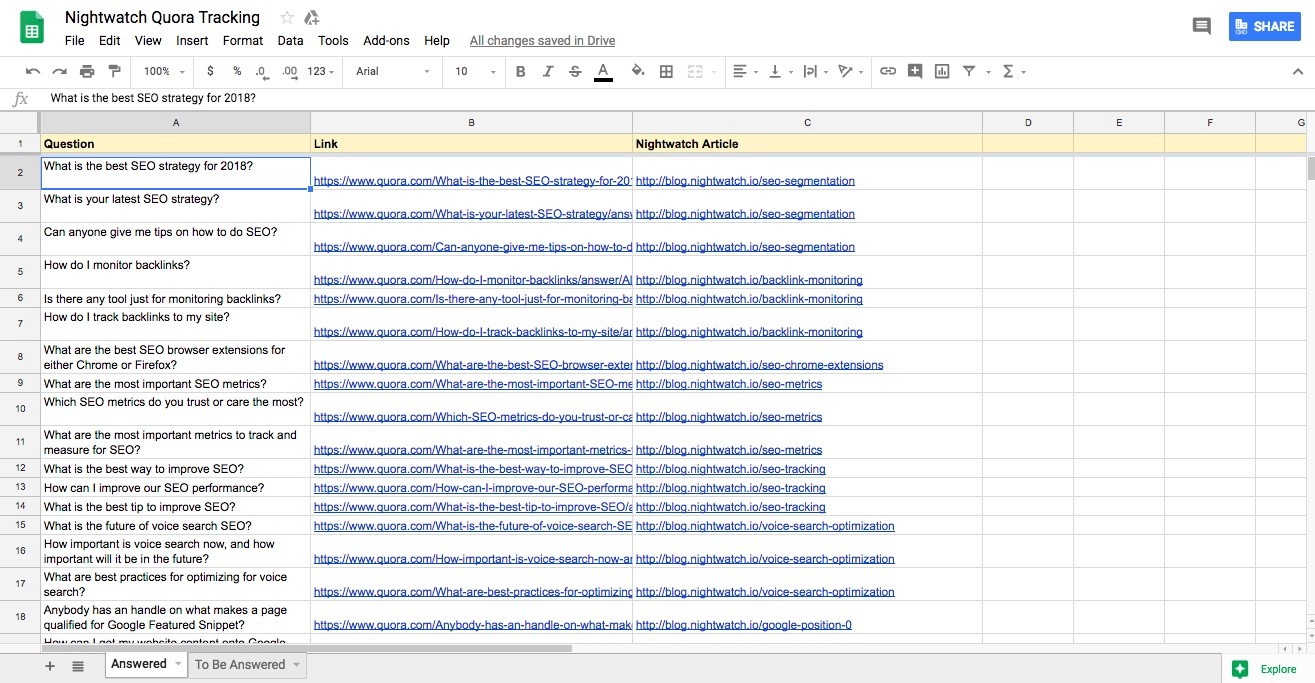Click the Insert chart icon

click(x=941, y=71)
